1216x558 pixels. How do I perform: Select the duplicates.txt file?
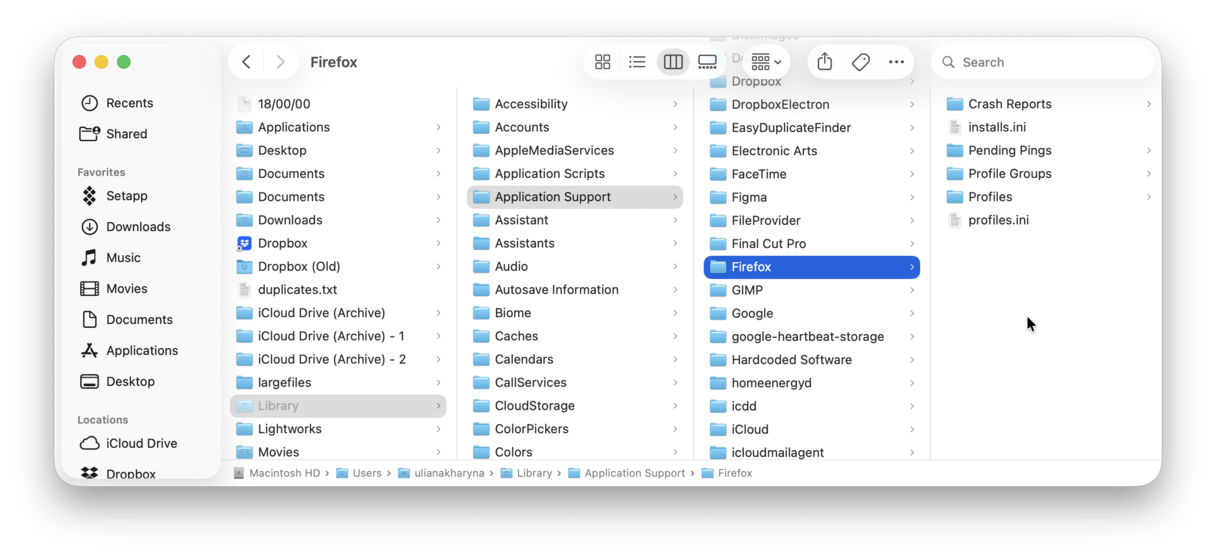tap(338, 290)
